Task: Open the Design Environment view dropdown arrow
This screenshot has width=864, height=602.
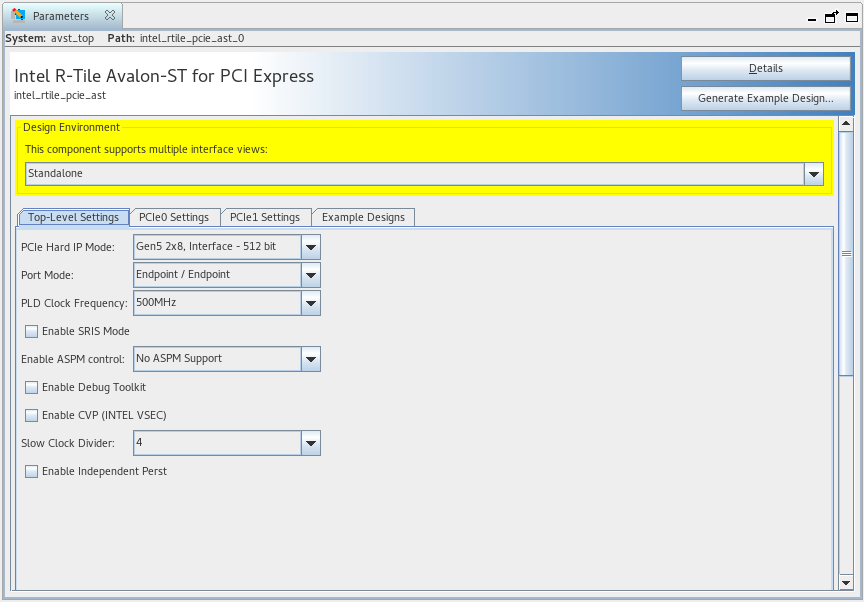Action: coord(813,174)
